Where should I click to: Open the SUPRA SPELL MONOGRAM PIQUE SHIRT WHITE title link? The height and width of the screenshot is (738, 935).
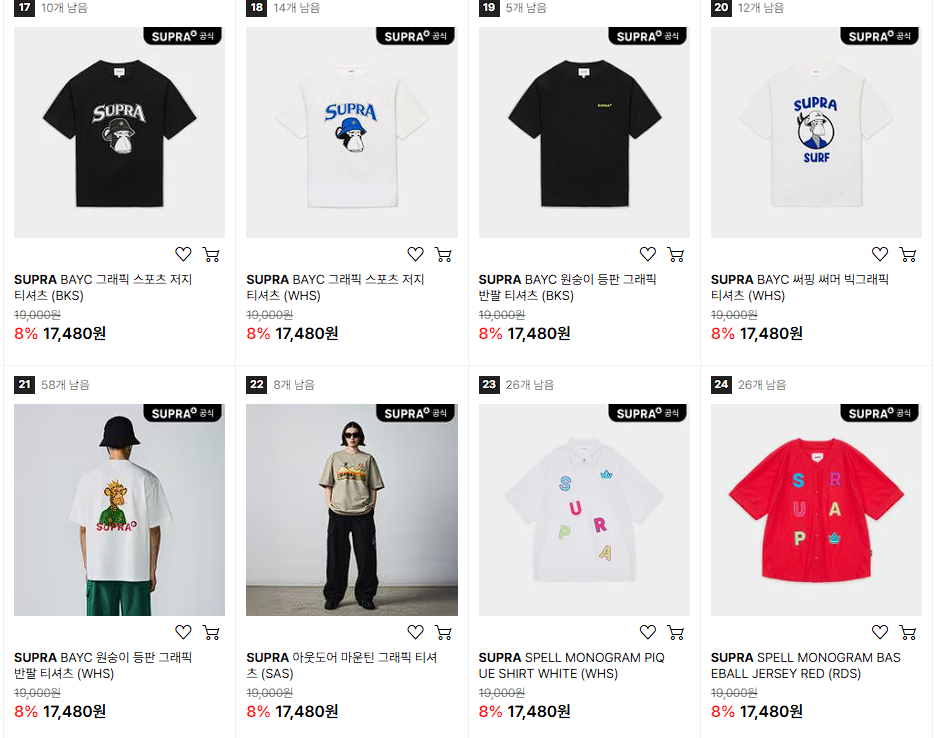tap(571, 665)
